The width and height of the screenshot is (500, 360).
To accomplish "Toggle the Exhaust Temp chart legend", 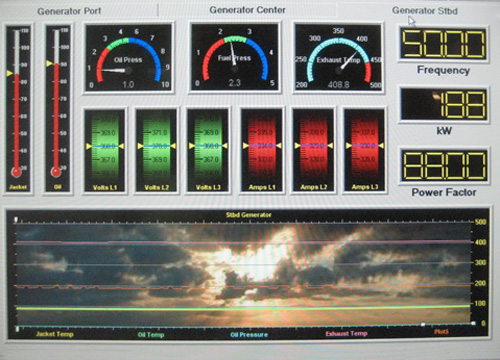I will [x=347, y=334].
